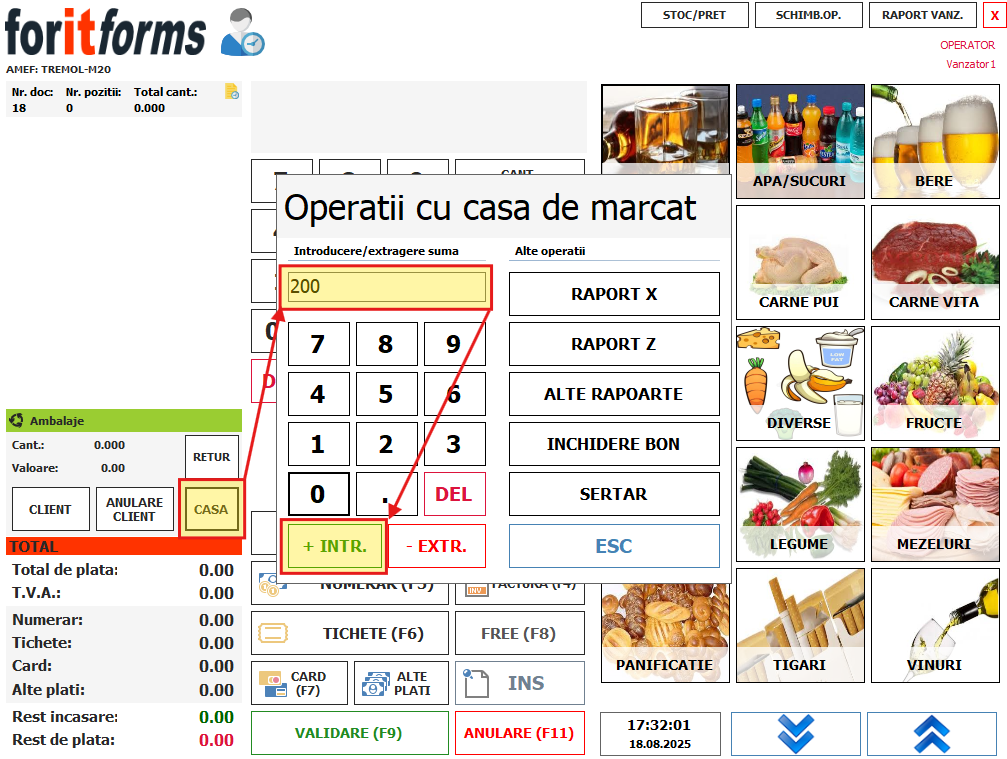Open the FRUCTE category tile

(935, 383)
